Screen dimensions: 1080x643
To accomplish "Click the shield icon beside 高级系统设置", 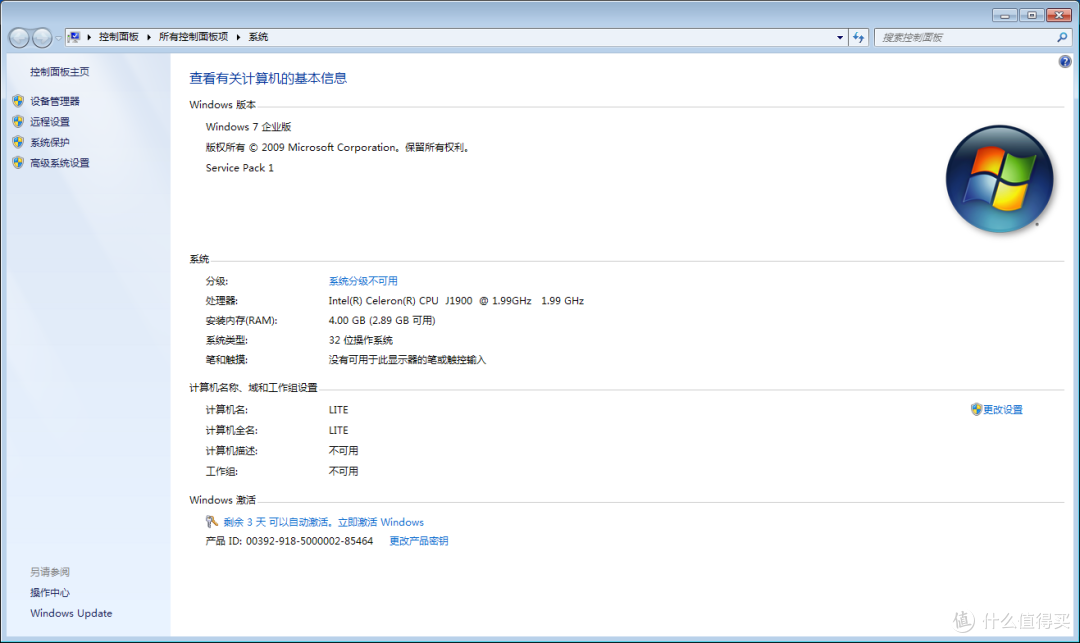I will pyautogui.click(x=17, y=163).
